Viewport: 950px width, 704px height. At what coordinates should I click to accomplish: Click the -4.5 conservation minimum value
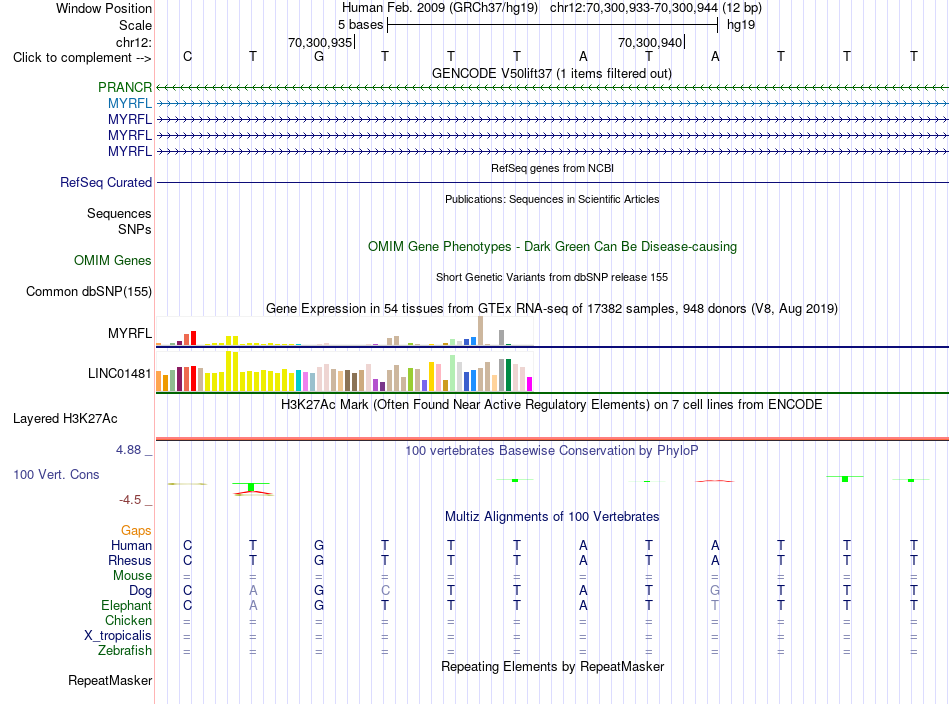pos(130,500)
